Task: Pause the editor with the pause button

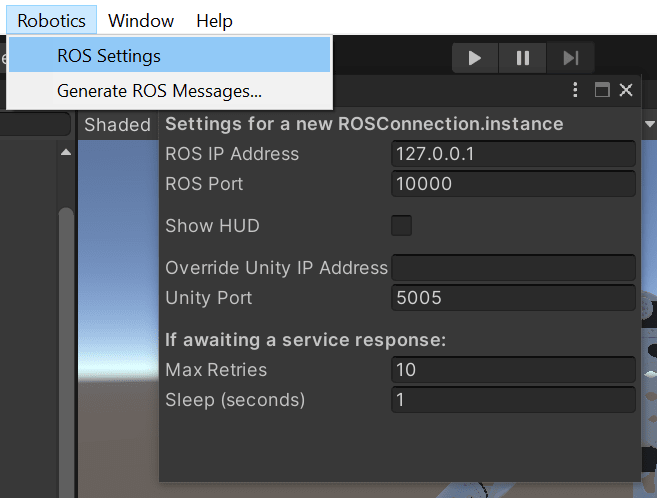Action: click(522, 58)
